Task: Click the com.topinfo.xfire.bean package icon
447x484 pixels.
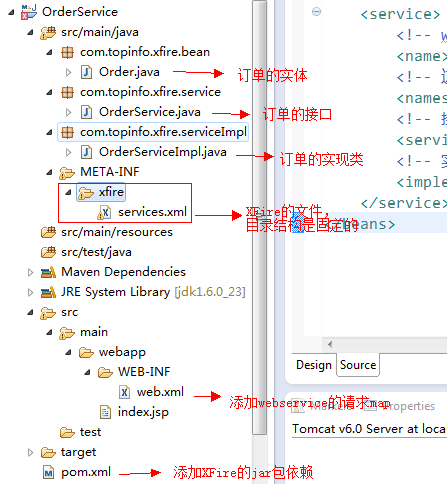Action: pos(67,52)
